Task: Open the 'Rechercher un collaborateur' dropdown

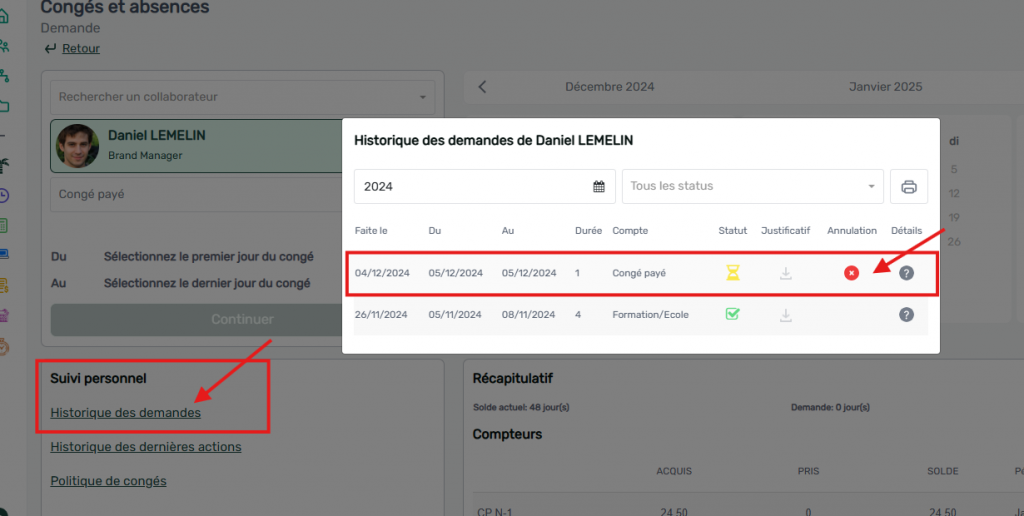Action: tap(242, 97)
